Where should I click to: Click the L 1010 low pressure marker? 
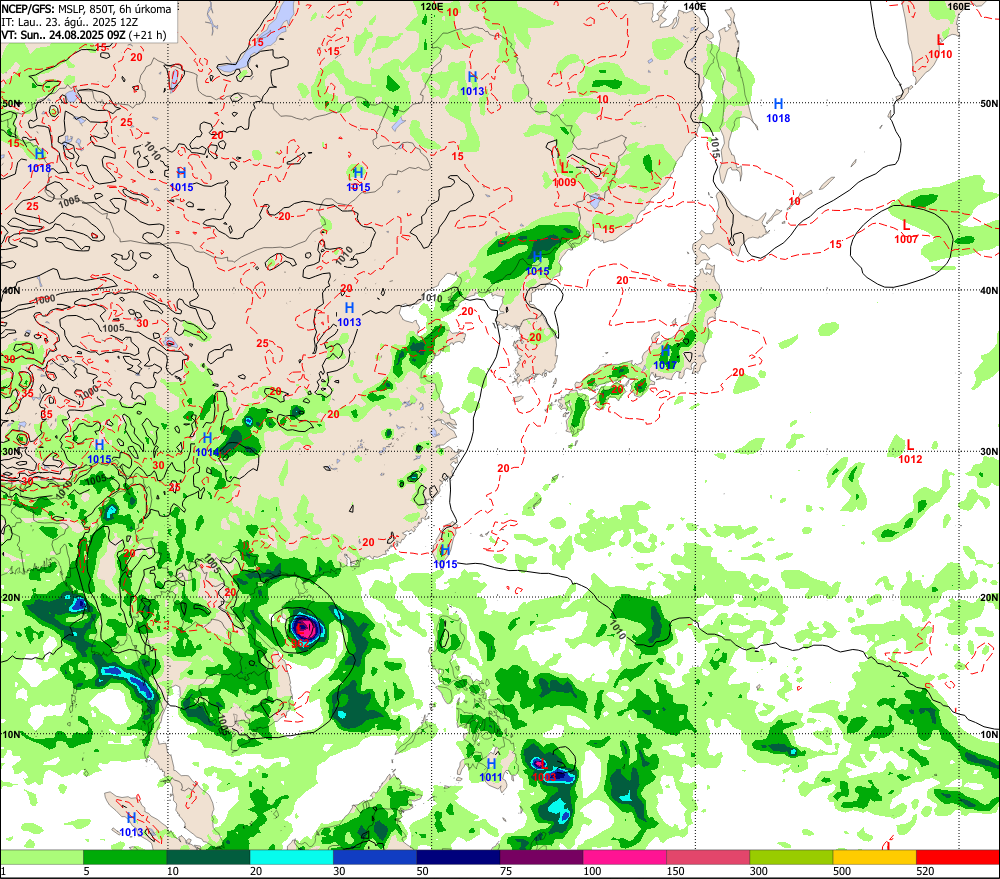(x=940, y=47)
